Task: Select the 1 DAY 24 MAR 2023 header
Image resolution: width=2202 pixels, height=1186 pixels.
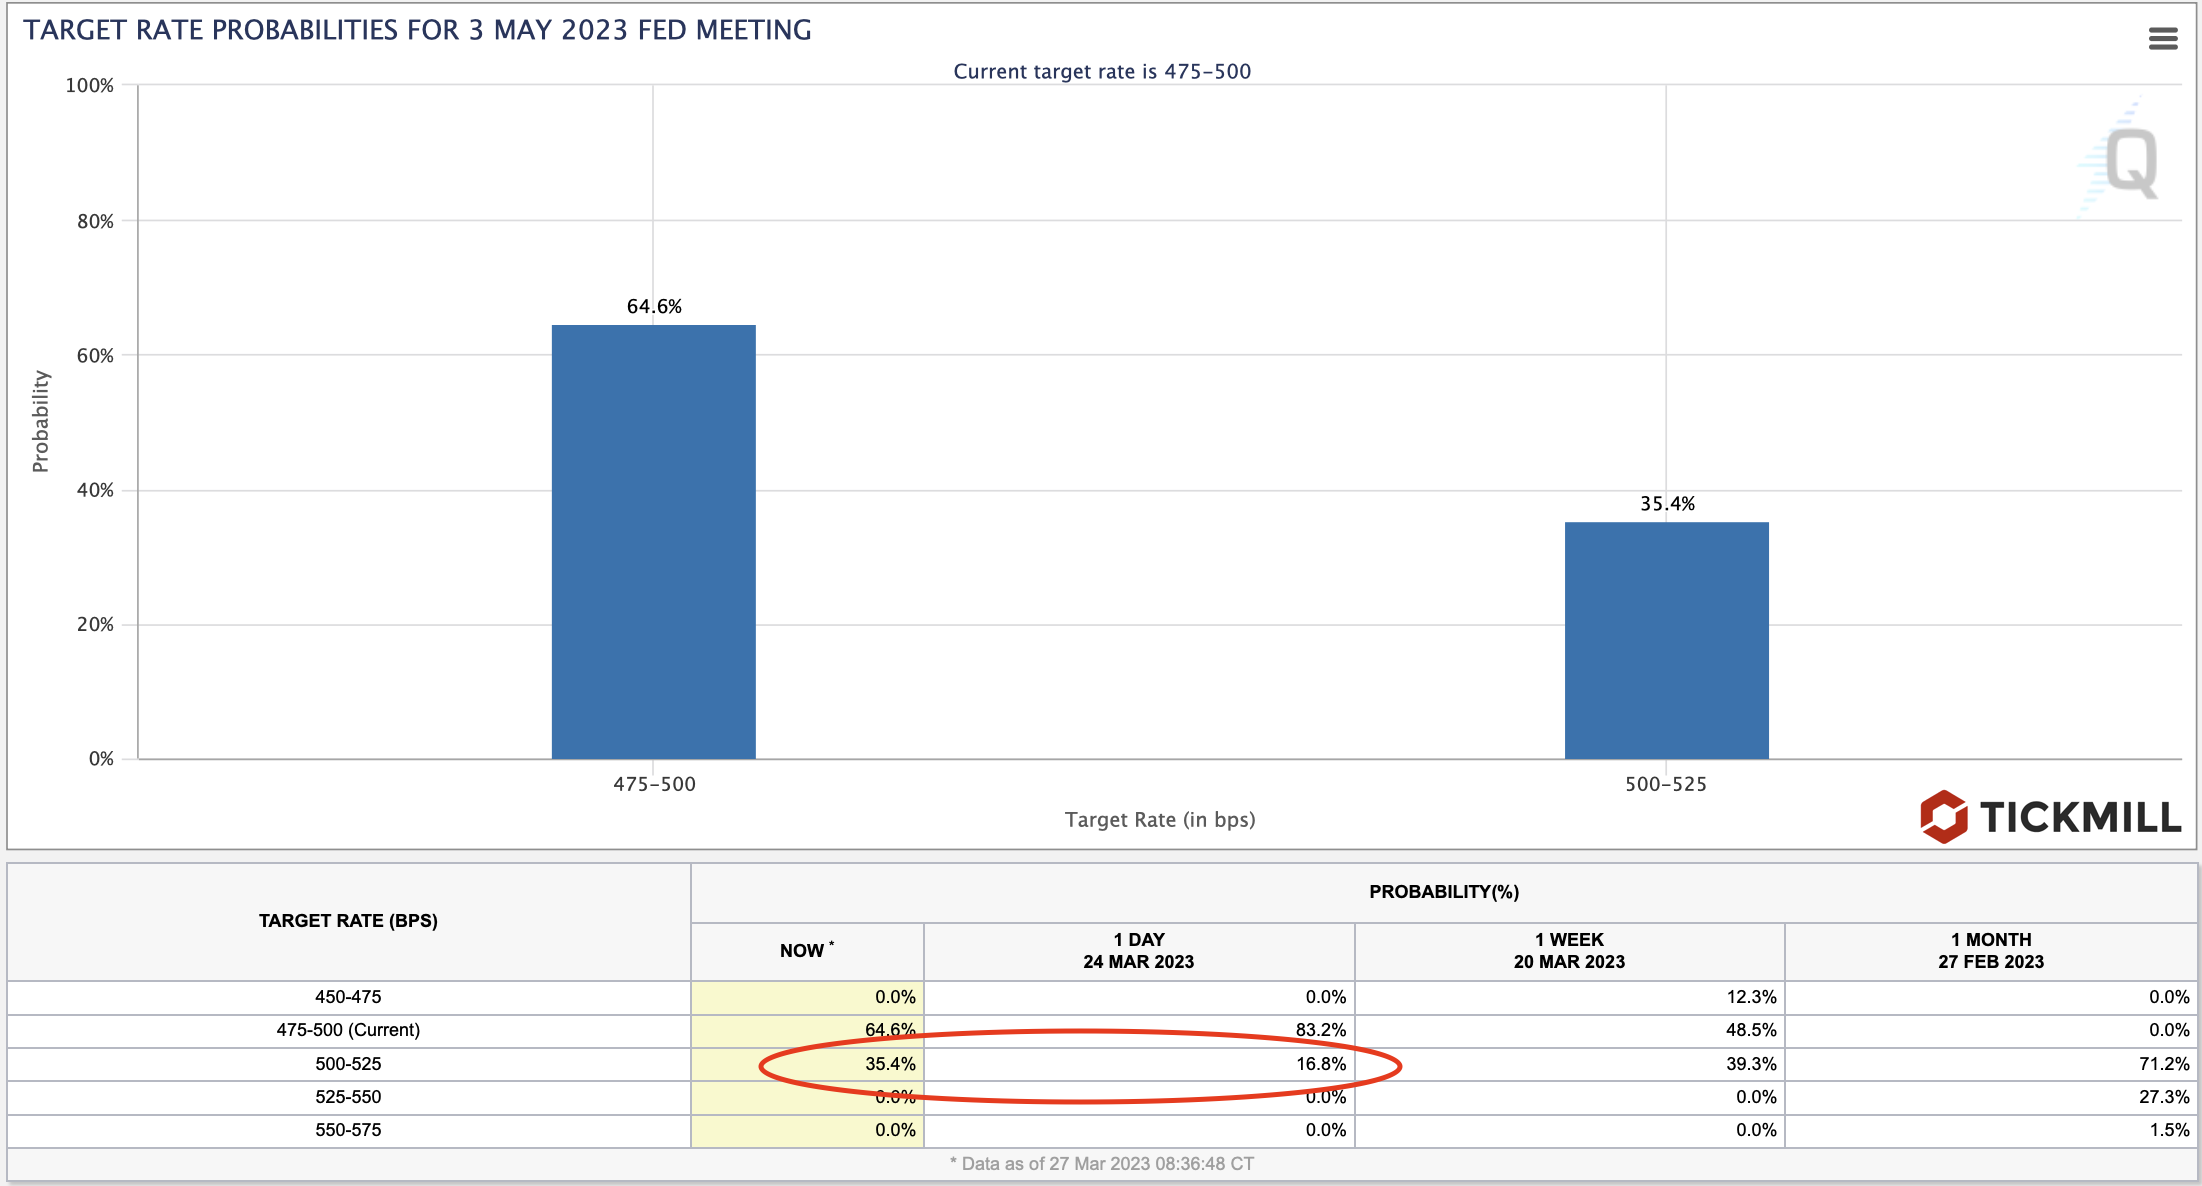Action: 1138,951
